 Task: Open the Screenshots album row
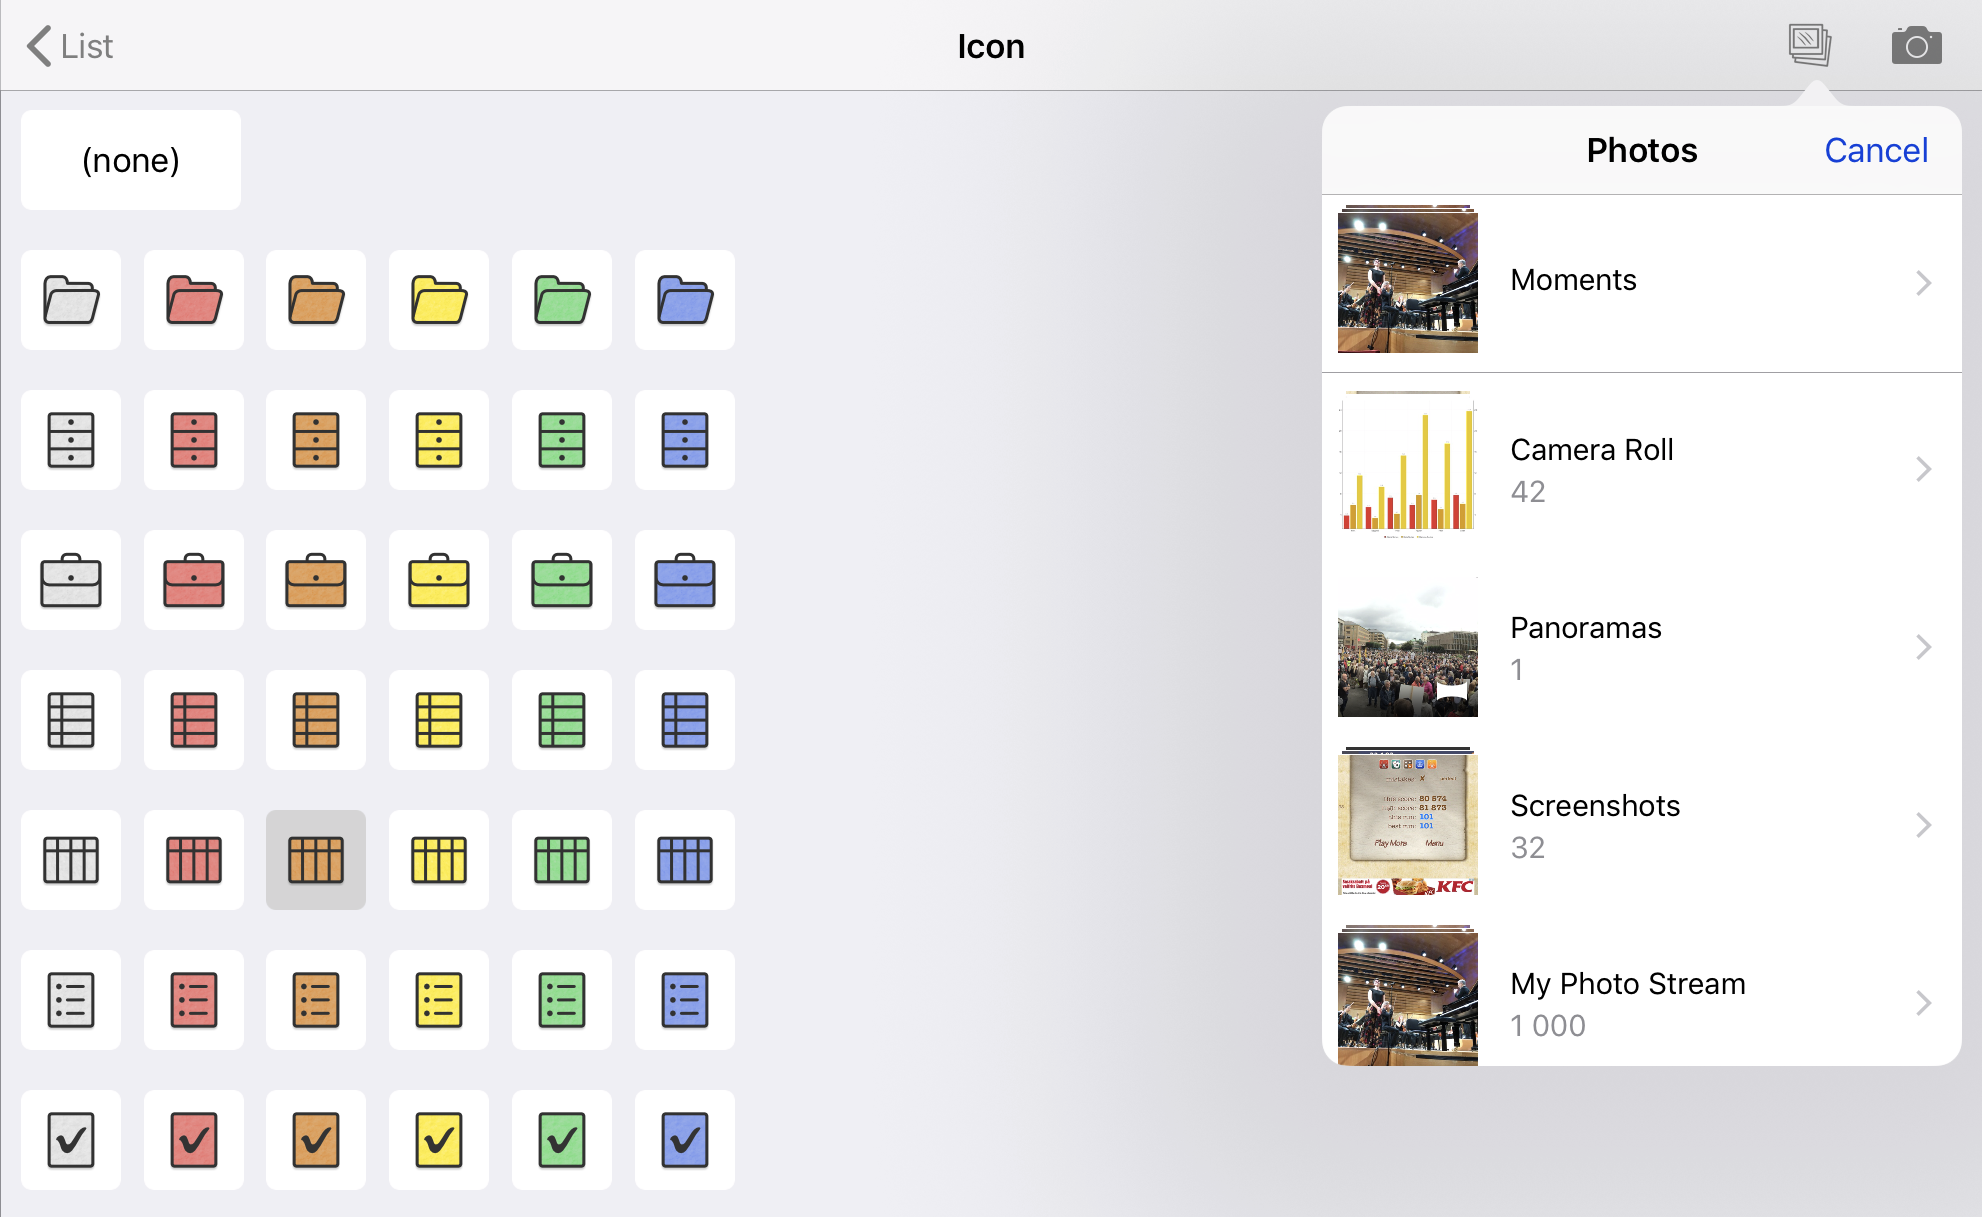(x=1640, y=825)
